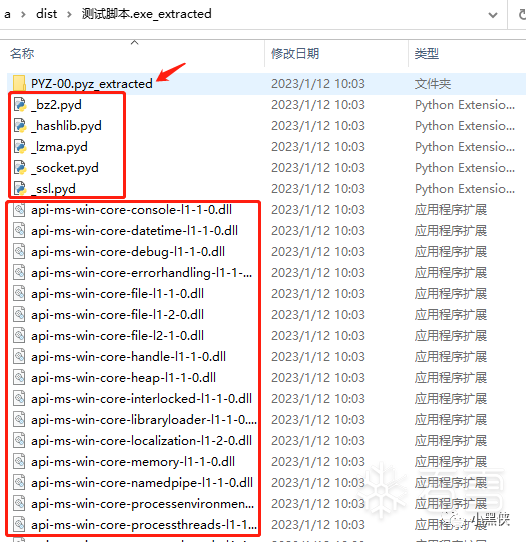Select file name _lzma.pyd
Image resolution: width=526 pixels, height=543 pixels.
click(x=60, y=147)
